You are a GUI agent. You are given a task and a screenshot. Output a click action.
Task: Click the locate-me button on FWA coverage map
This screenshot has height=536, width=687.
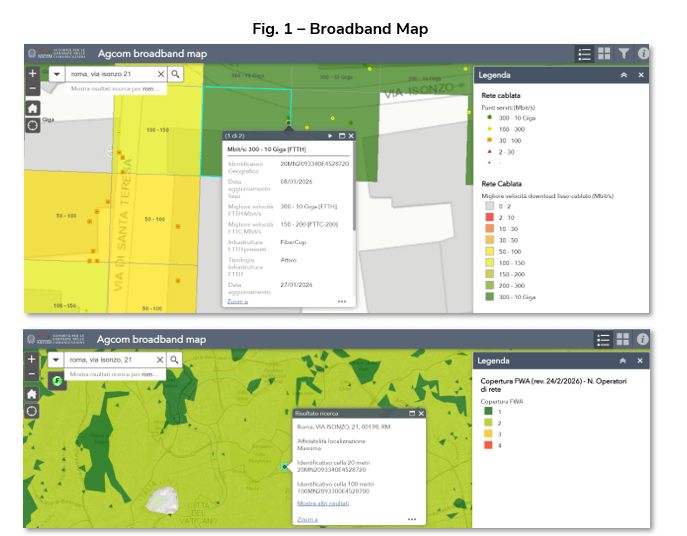(32, 410)
